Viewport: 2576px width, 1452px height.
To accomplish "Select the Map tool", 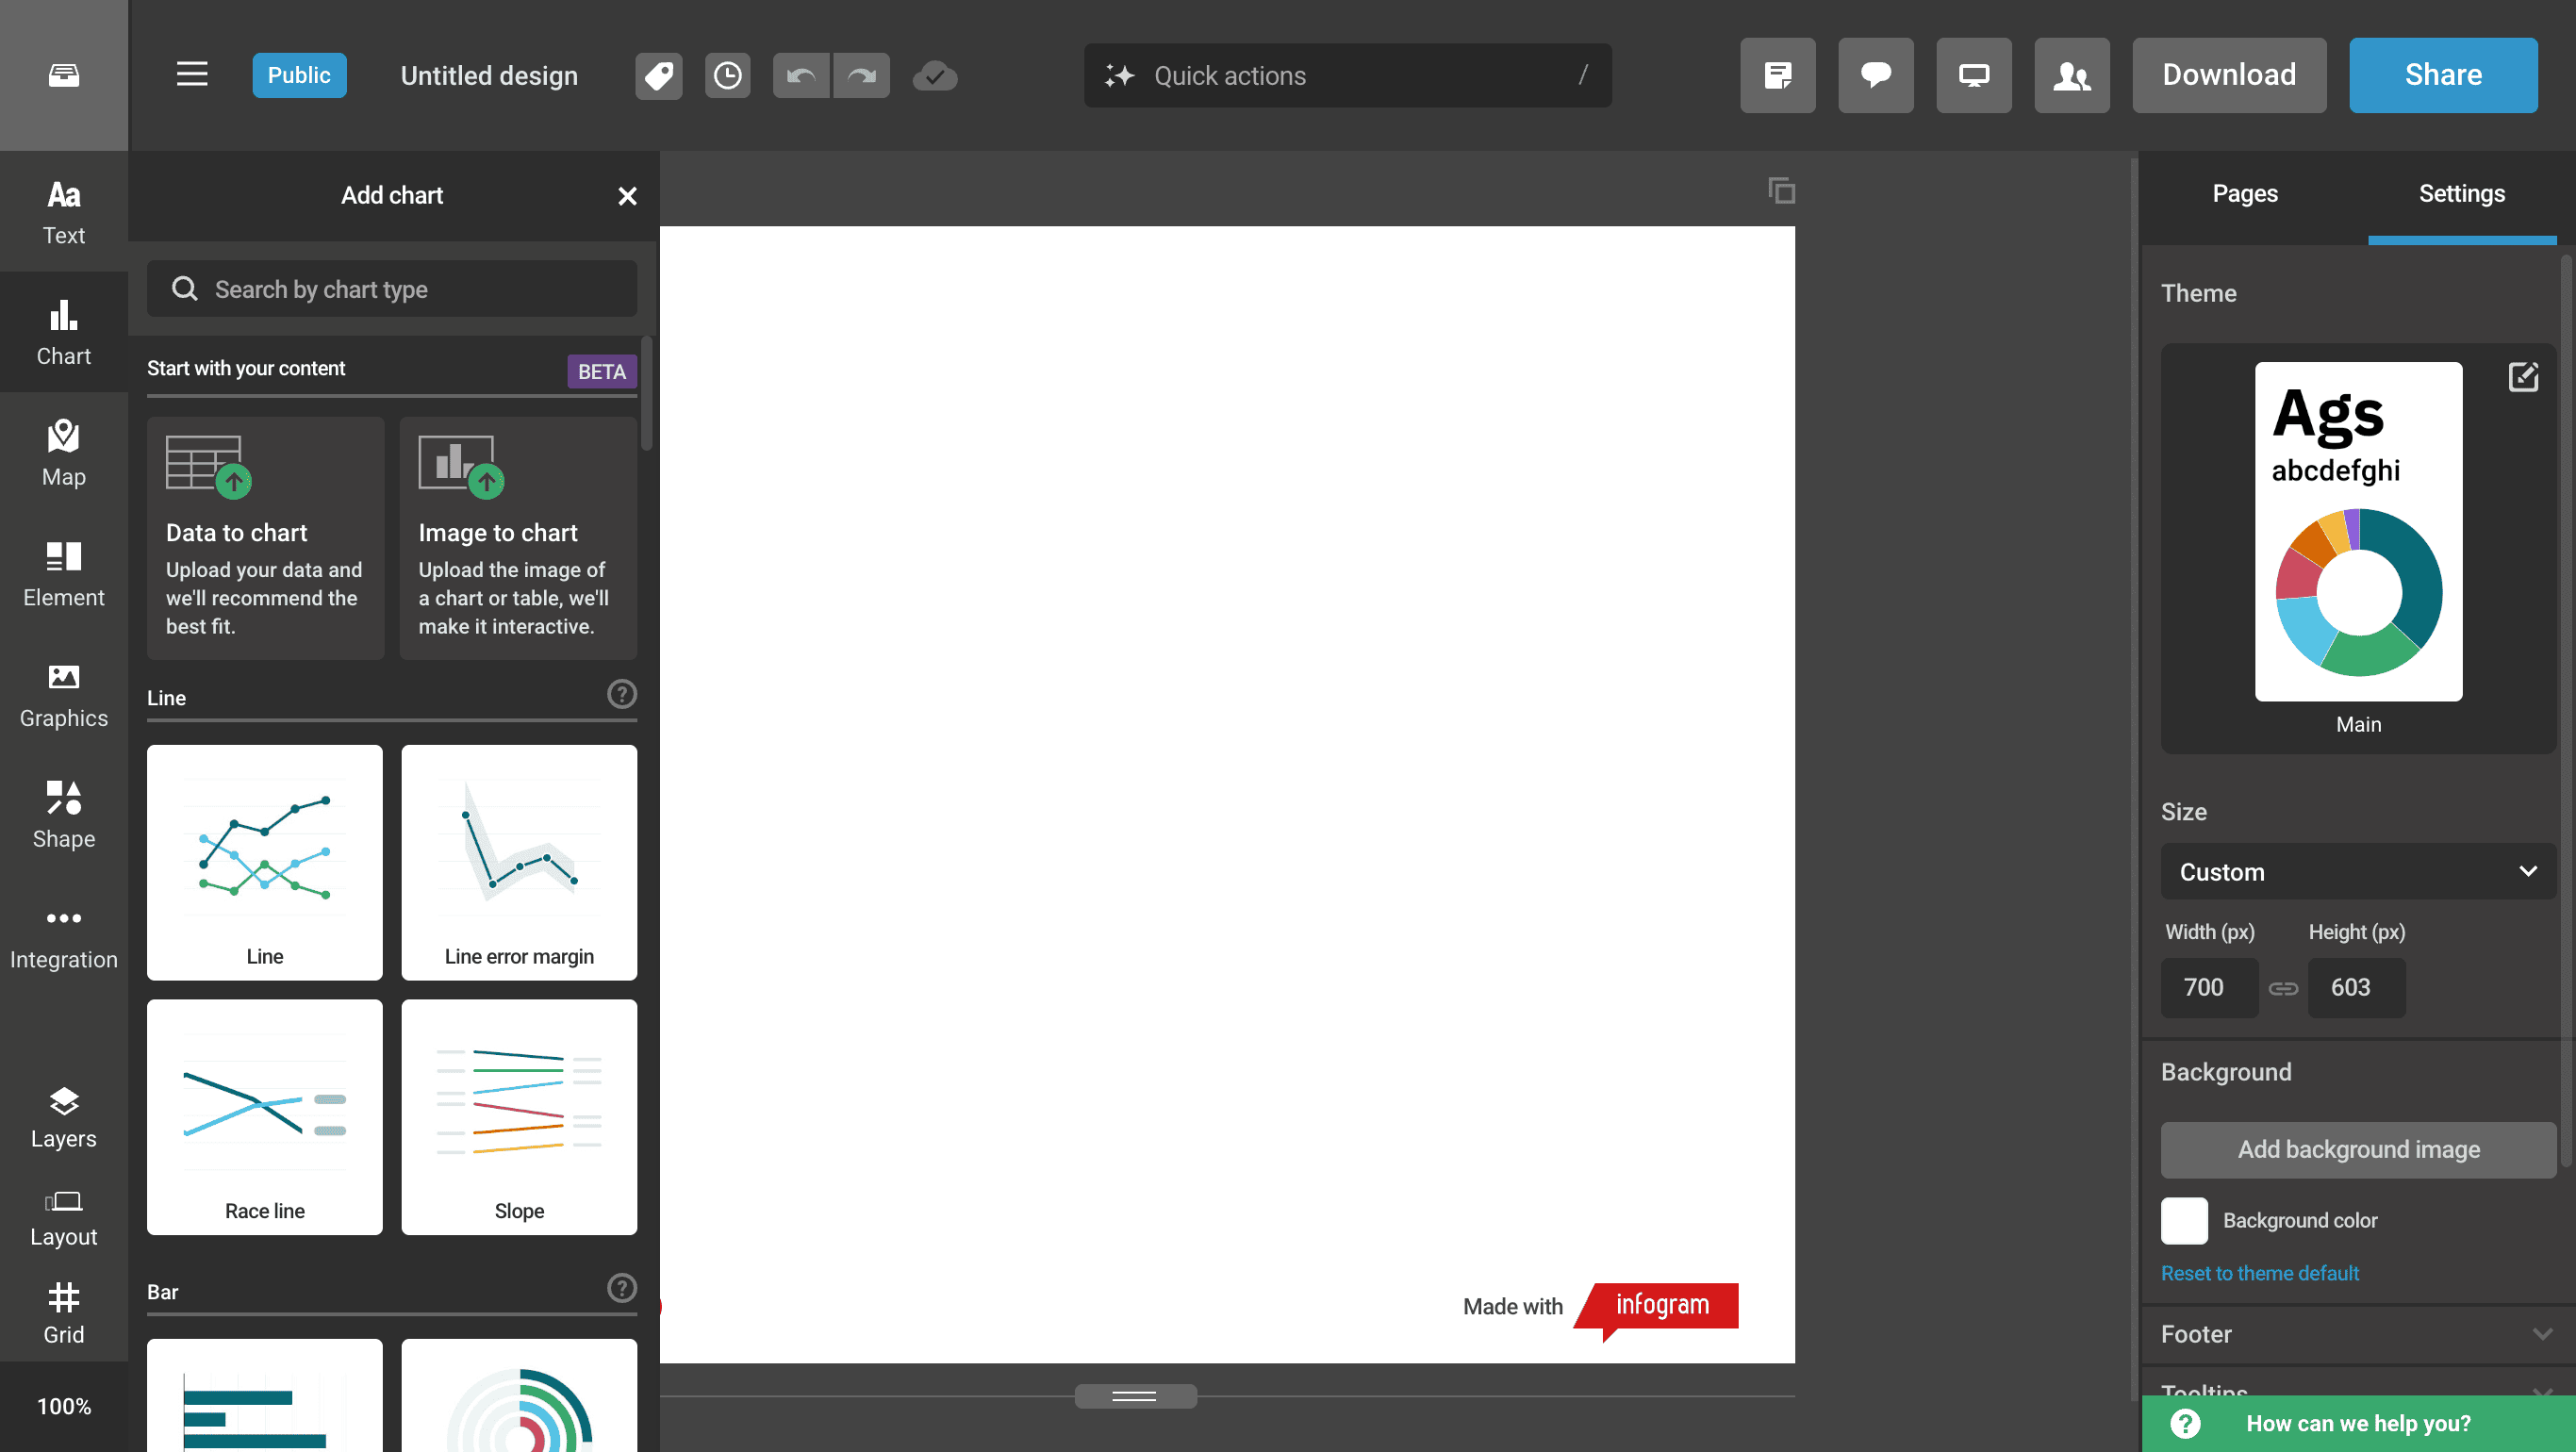I will pyautogui.click(x=64, y=453).
